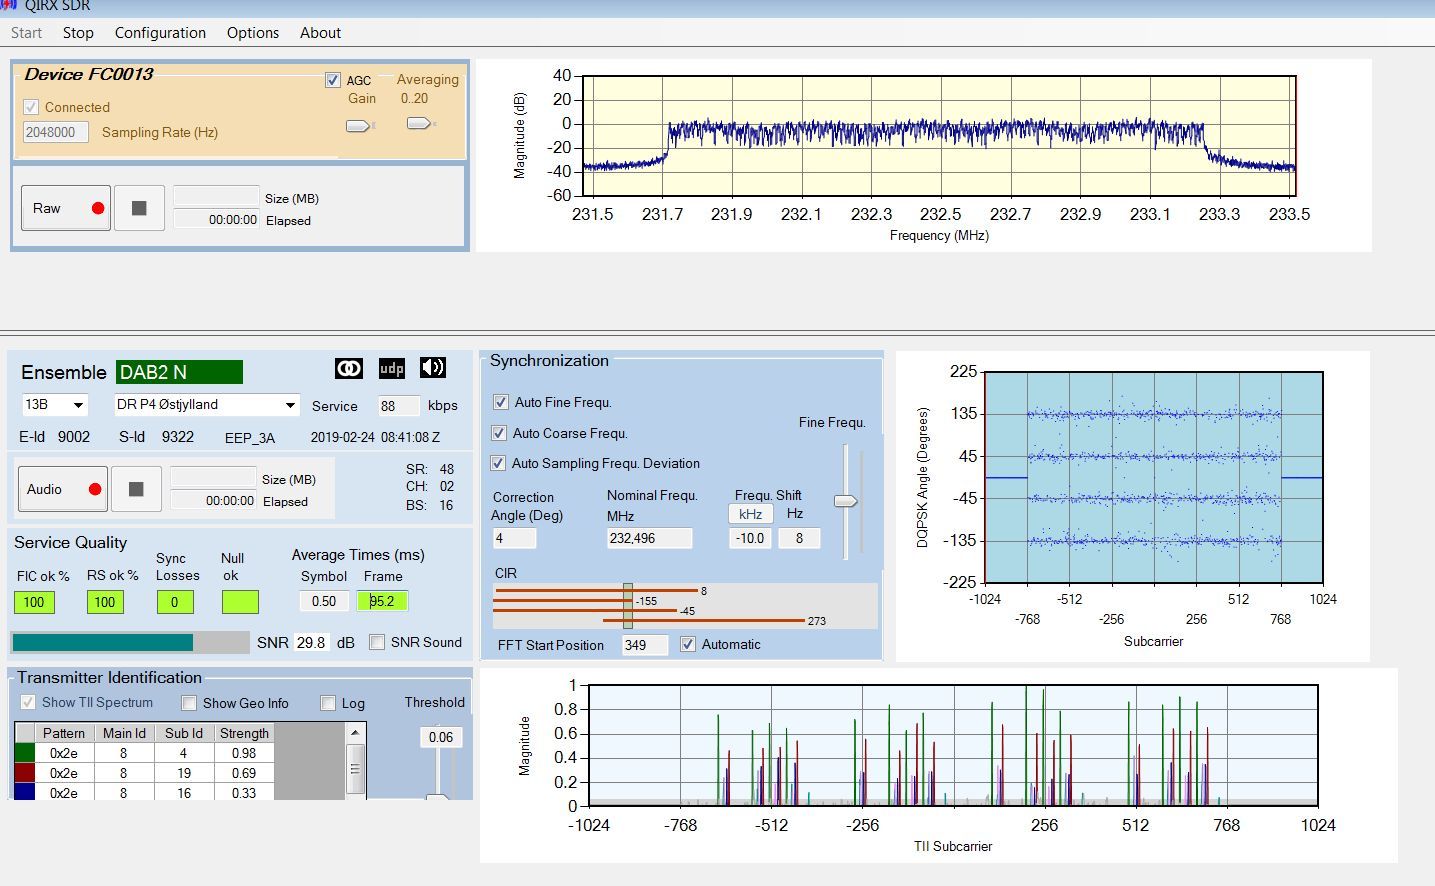
Task: Click the udp streaming icon
Action: 391,369
